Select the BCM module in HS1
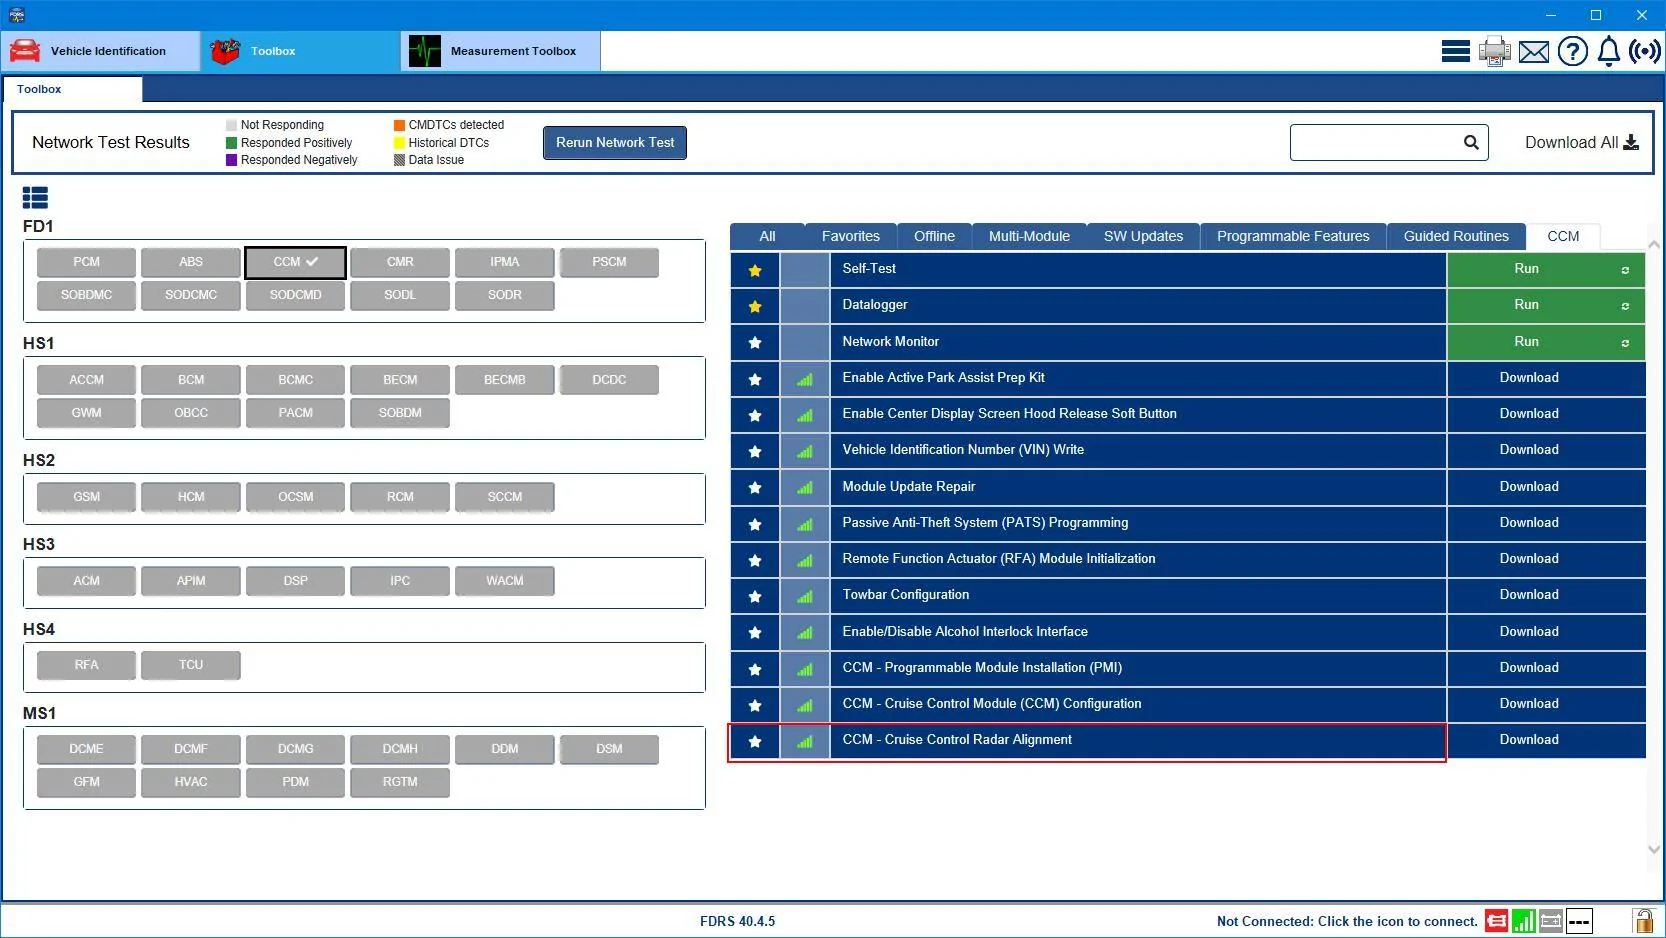1666x938 pixels. click(191, 380)
